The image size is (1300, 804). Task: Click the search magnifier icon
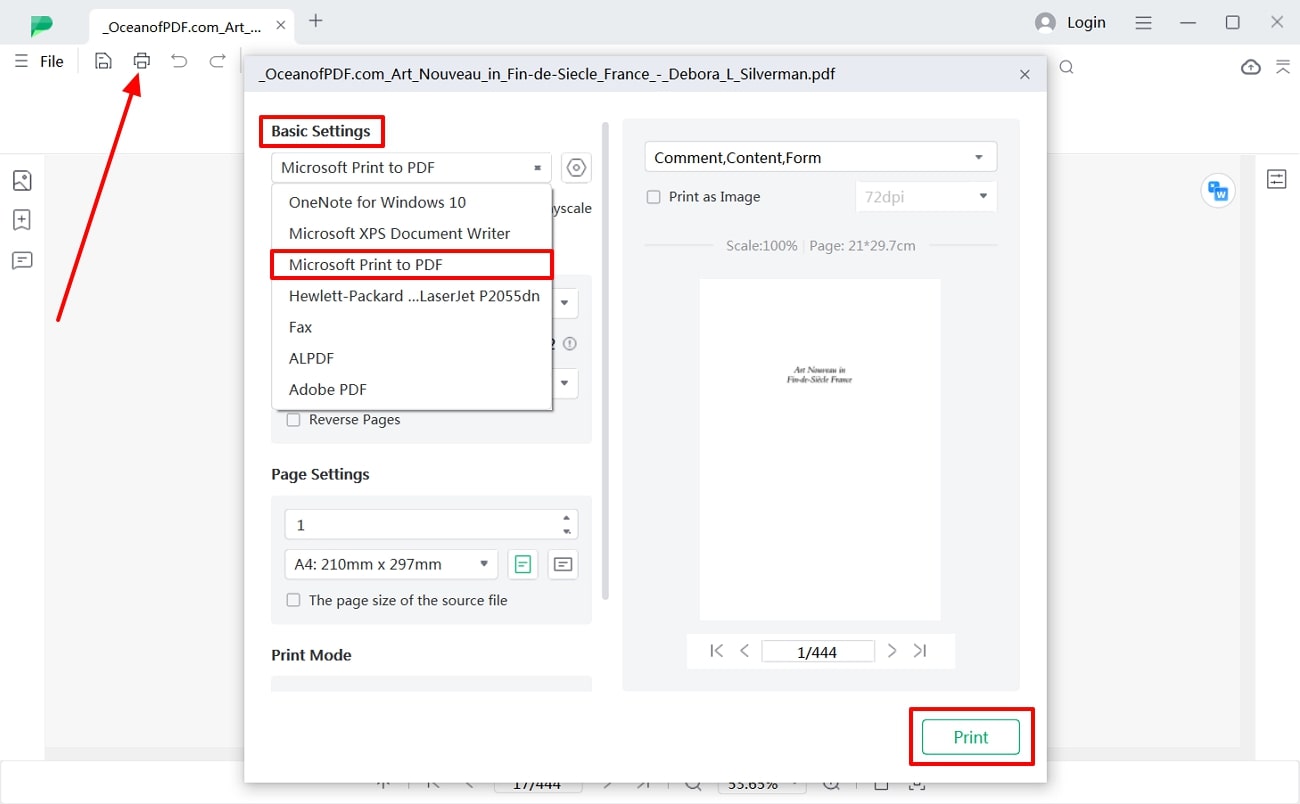[1067, 67]
